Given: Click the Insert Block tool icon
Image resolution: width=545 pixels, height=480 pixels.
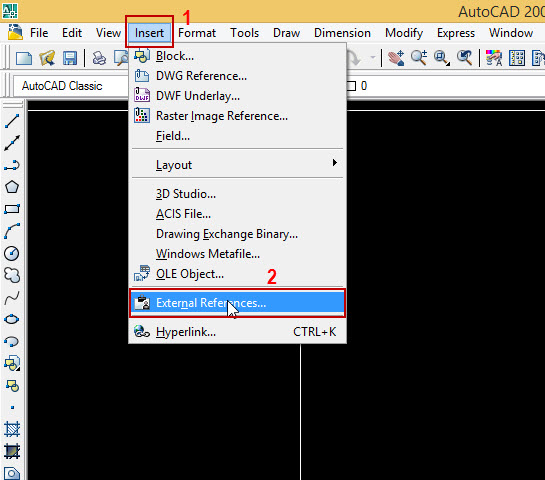Looking at the screenshot, I should tap(12, 363).
